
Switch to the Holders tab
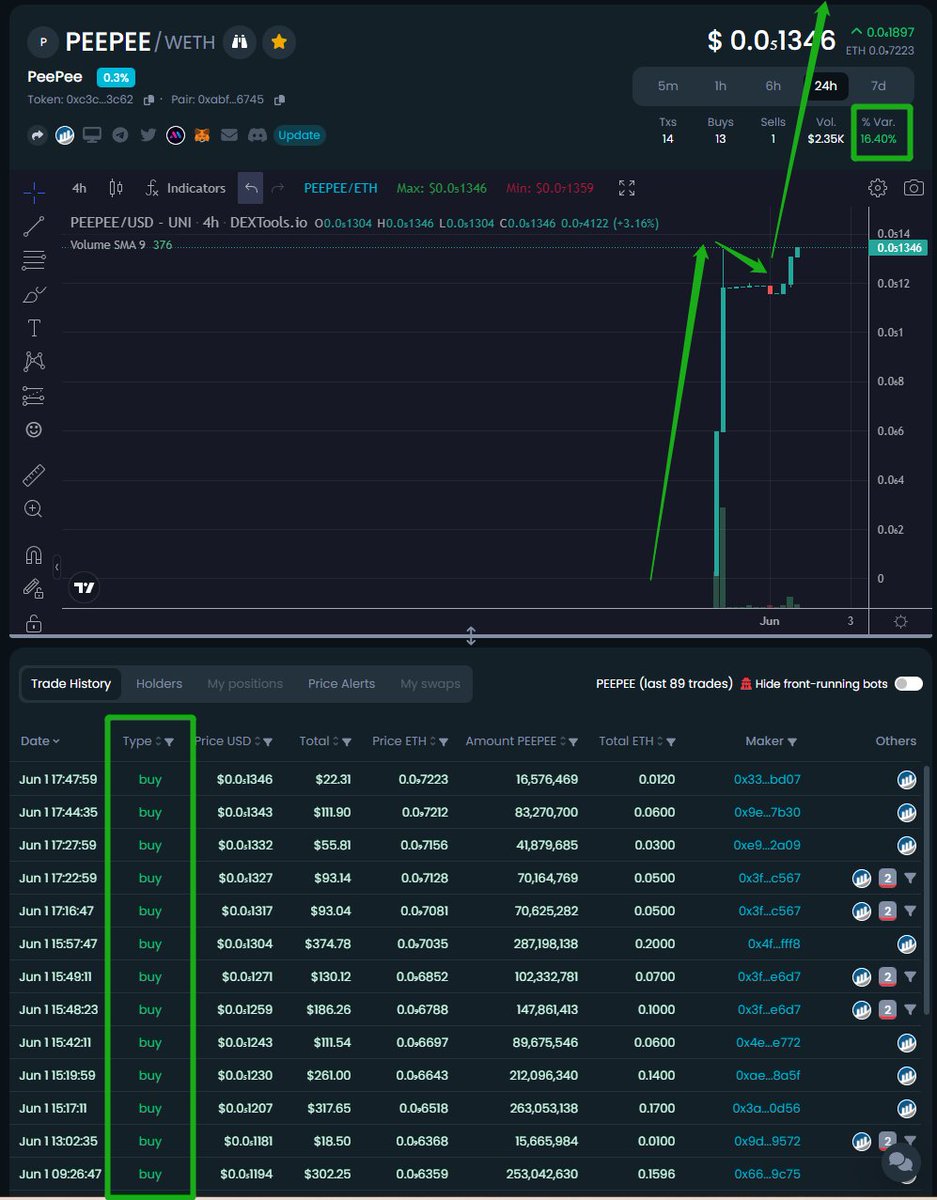pyautogui.click(x=159, y=684)
